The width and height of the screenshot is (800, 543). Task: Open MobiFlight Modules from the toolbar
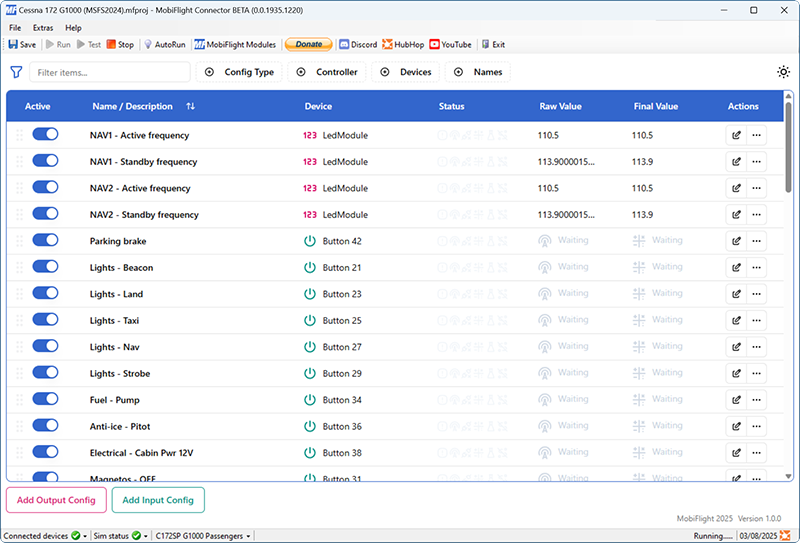(x=235, y=44)
